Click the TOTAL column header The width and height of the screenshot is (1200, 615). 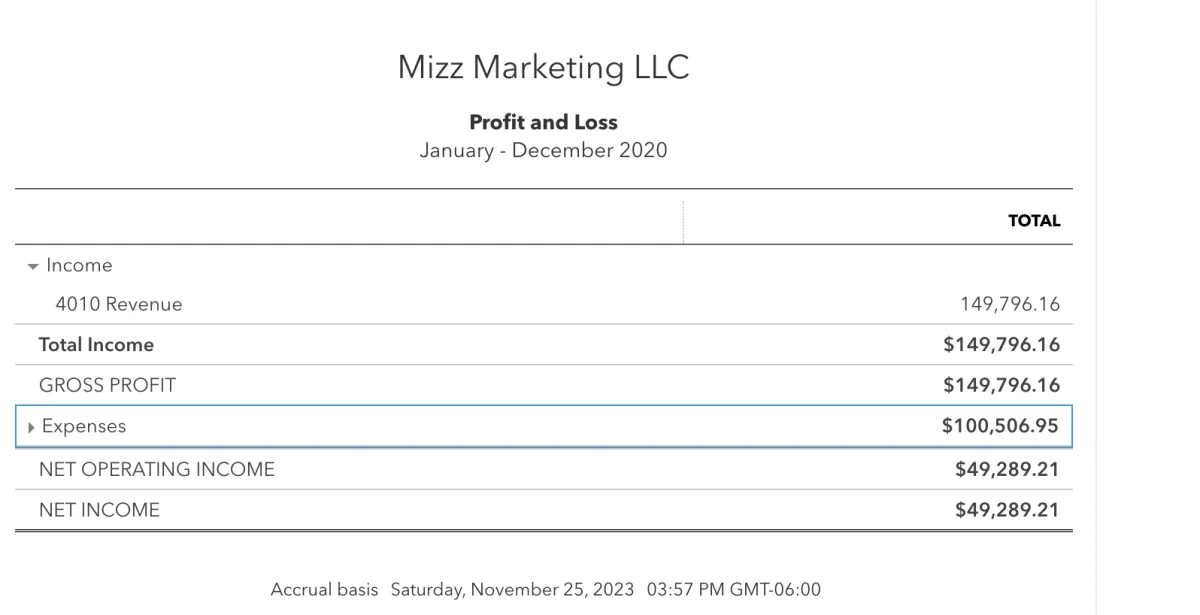(1034, 221)
